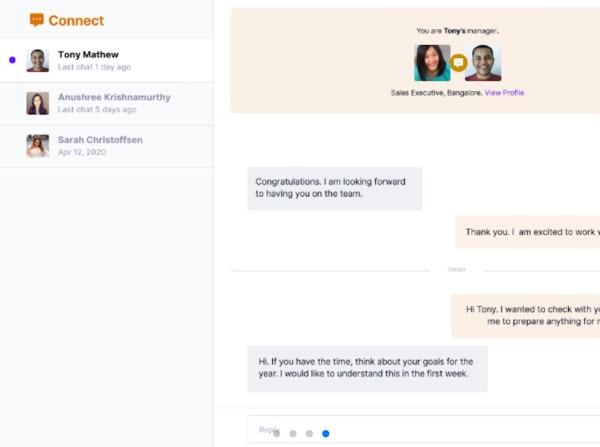Viewport: 600px width, 447px height.
Task: Click the active blue pagination dot
Action: point(326,433)
